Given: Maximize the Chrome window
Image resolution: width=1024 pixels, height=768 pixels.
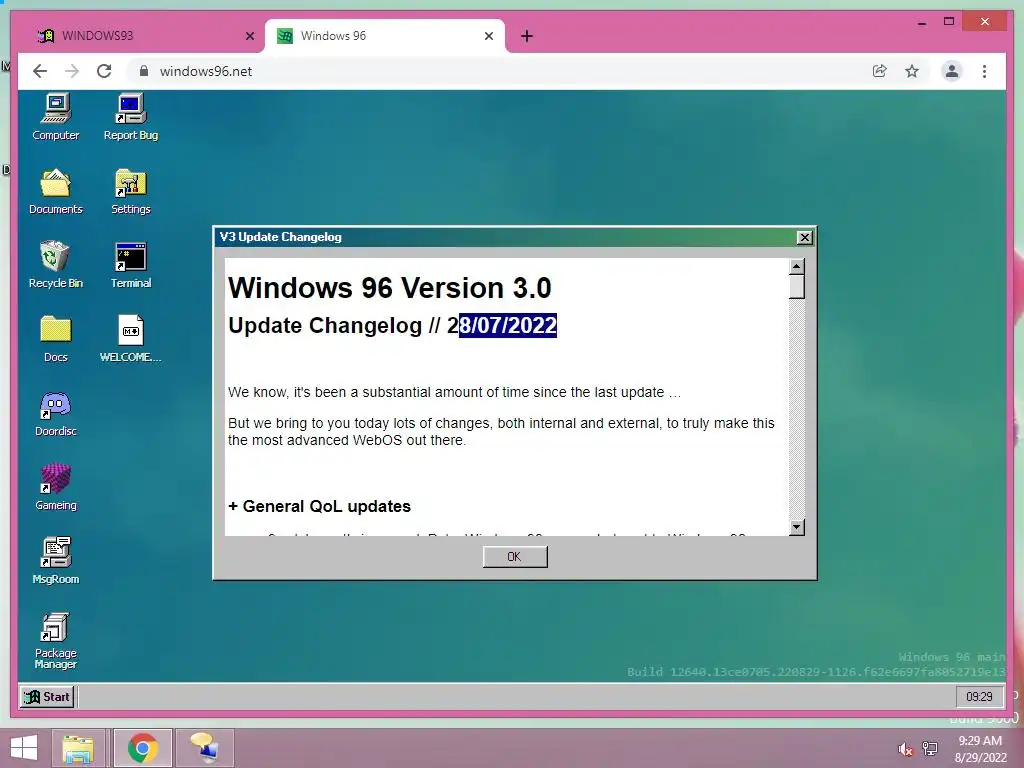Looking at the screenshot, I should pos(949,22).
